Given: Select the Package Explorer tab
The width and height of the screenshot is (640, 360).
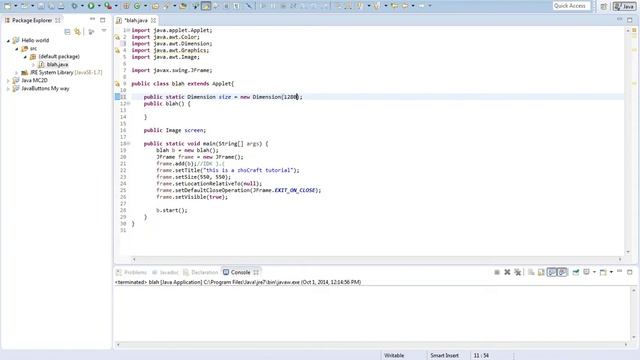Looking at the screenshot, I should point(32,20).
